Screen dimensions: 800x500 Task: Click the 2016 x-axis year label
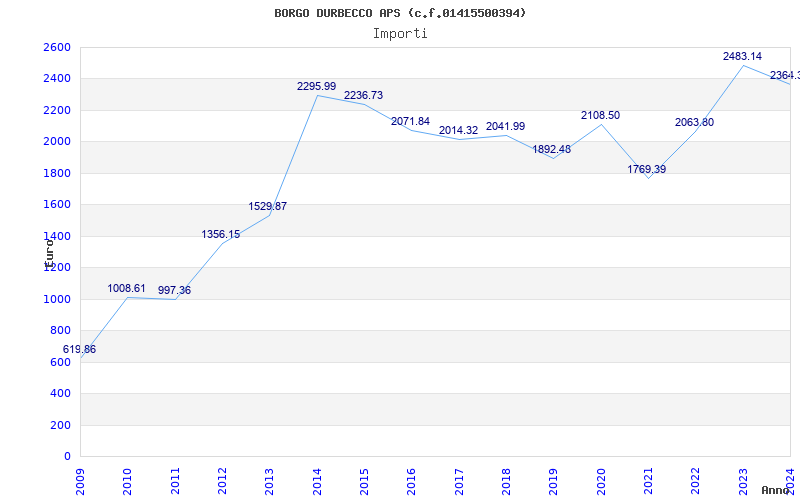(412, 482)
